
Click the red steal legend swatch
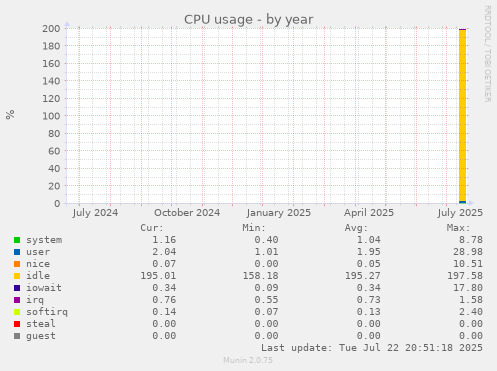click(x=17, y=324)
